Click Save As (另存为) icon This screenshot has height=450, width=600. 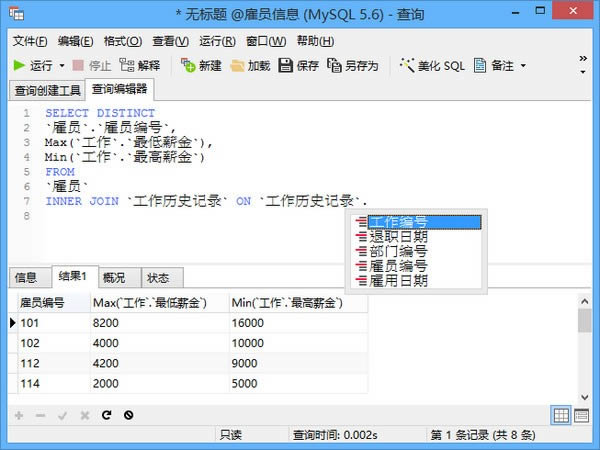click(334, 65)
